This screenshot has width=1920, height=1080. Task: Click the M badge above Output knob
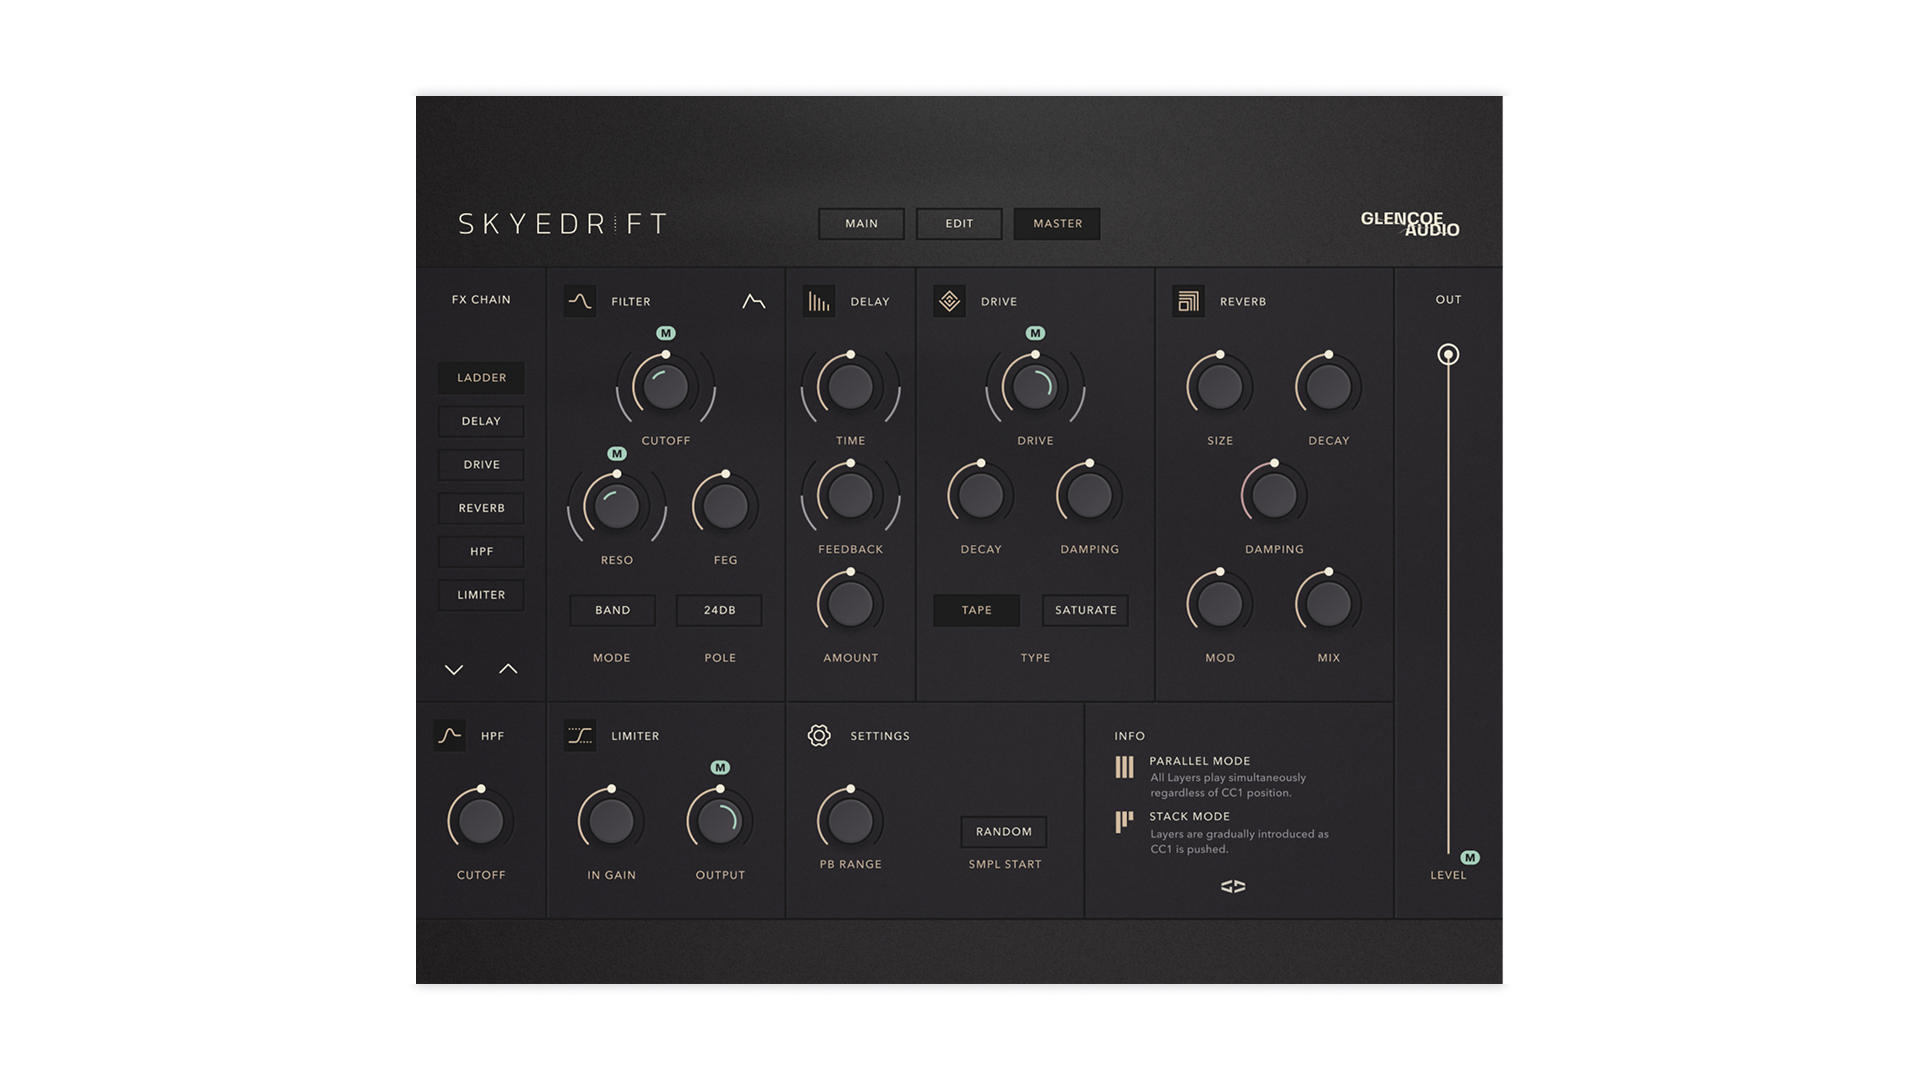pyautogui.click(x=720, y=767)
